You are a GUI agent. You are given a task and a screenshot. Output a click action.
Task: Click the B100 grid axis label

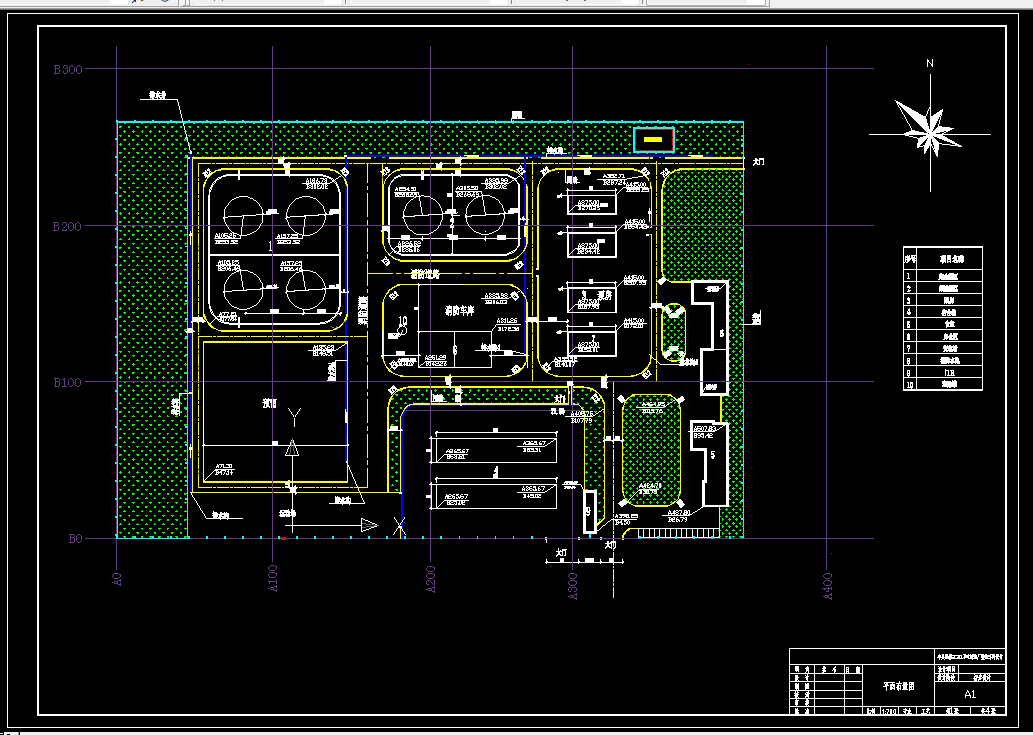tap(68, 383)
